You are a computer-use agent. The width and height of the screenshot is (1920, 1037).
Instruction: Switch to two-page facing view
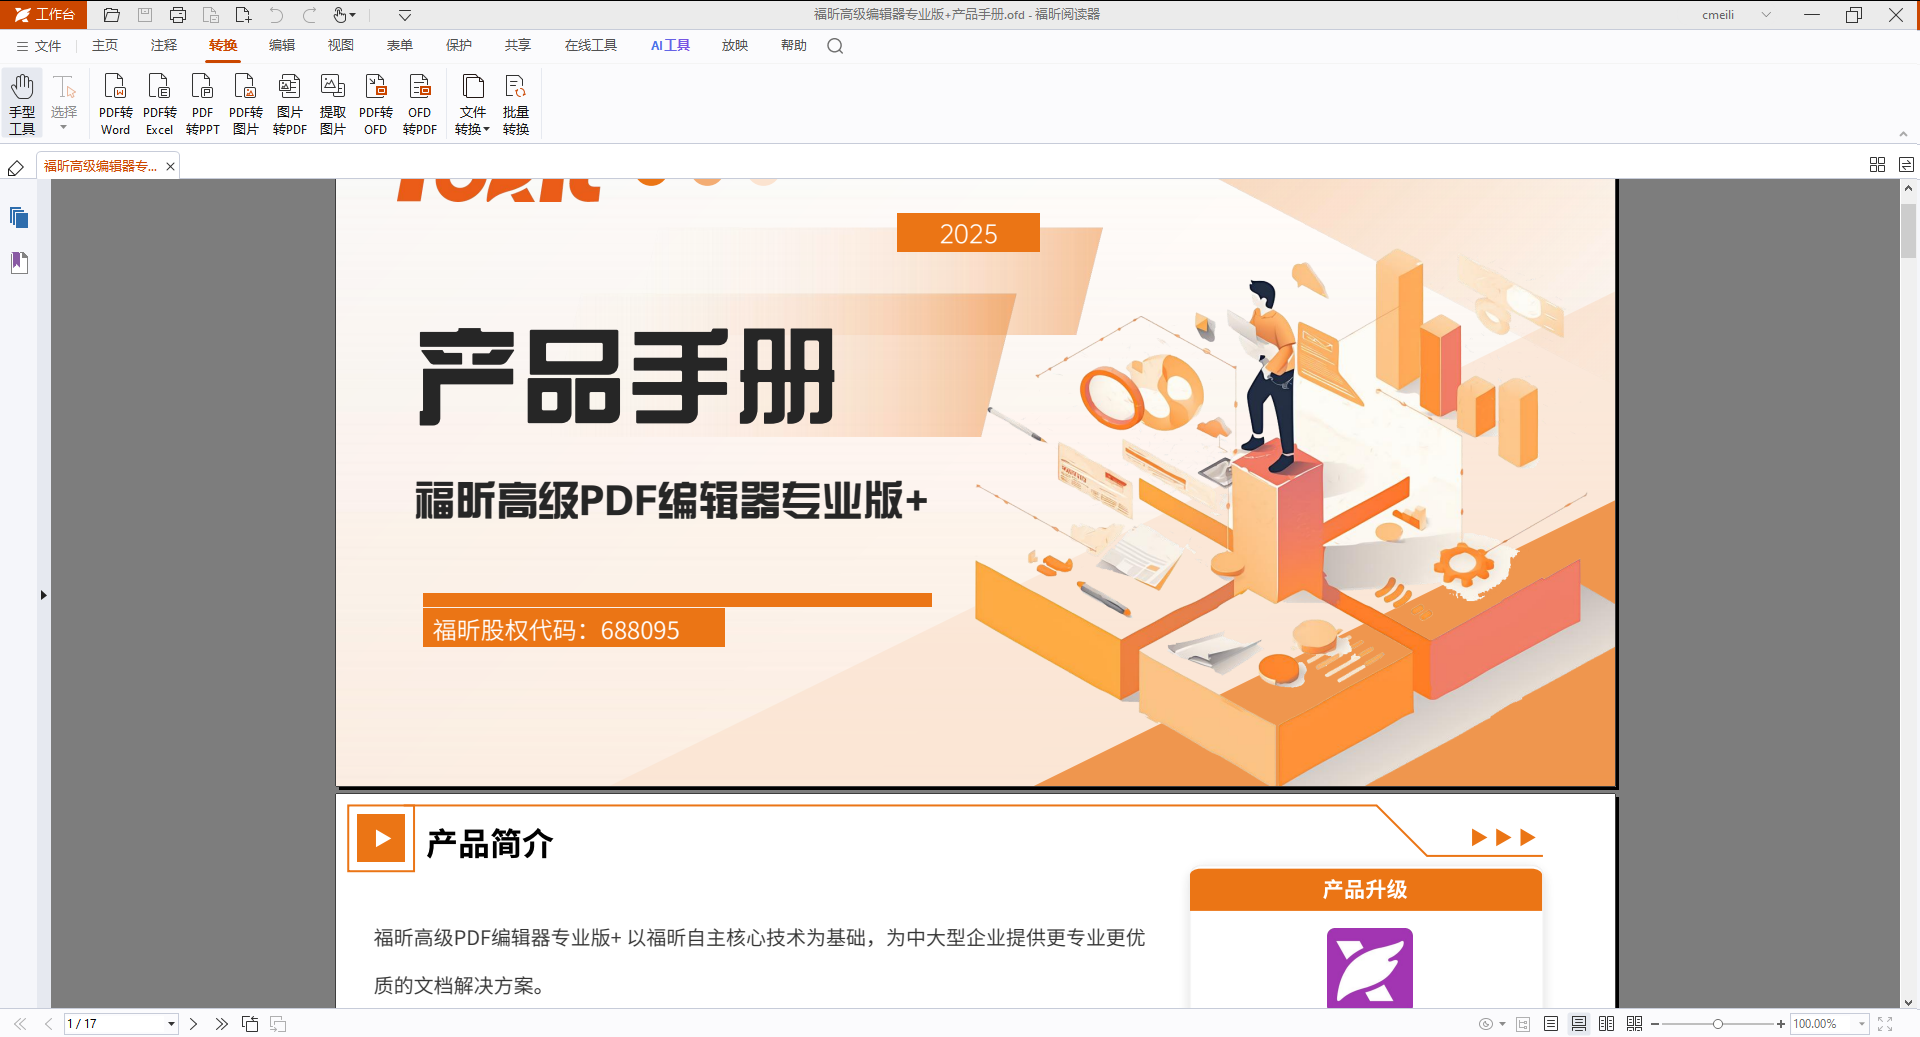pos(1607,1024)
